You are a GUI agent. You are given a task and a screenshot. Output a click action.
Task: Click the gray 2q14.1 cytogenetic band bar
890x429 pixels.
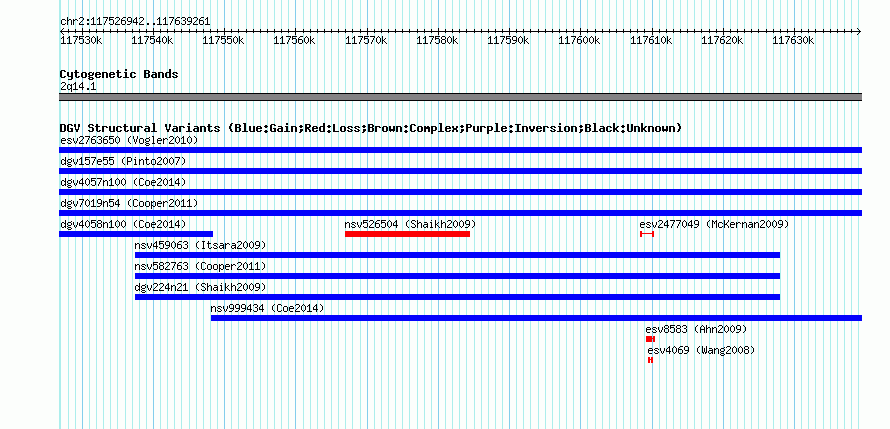[x=460, y=97]
